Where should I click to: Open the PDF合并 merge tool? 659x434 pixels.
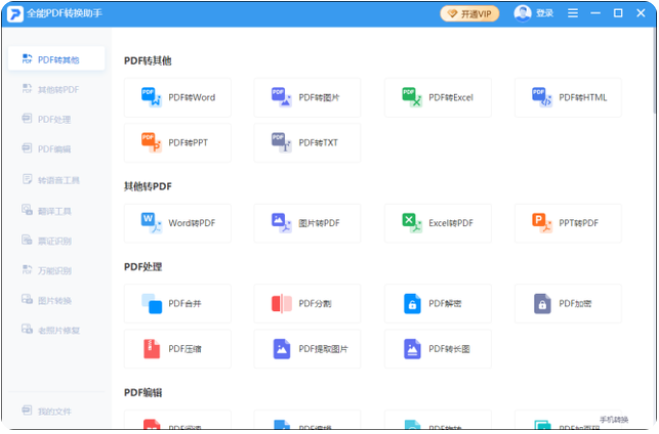[x=178, y=303]
